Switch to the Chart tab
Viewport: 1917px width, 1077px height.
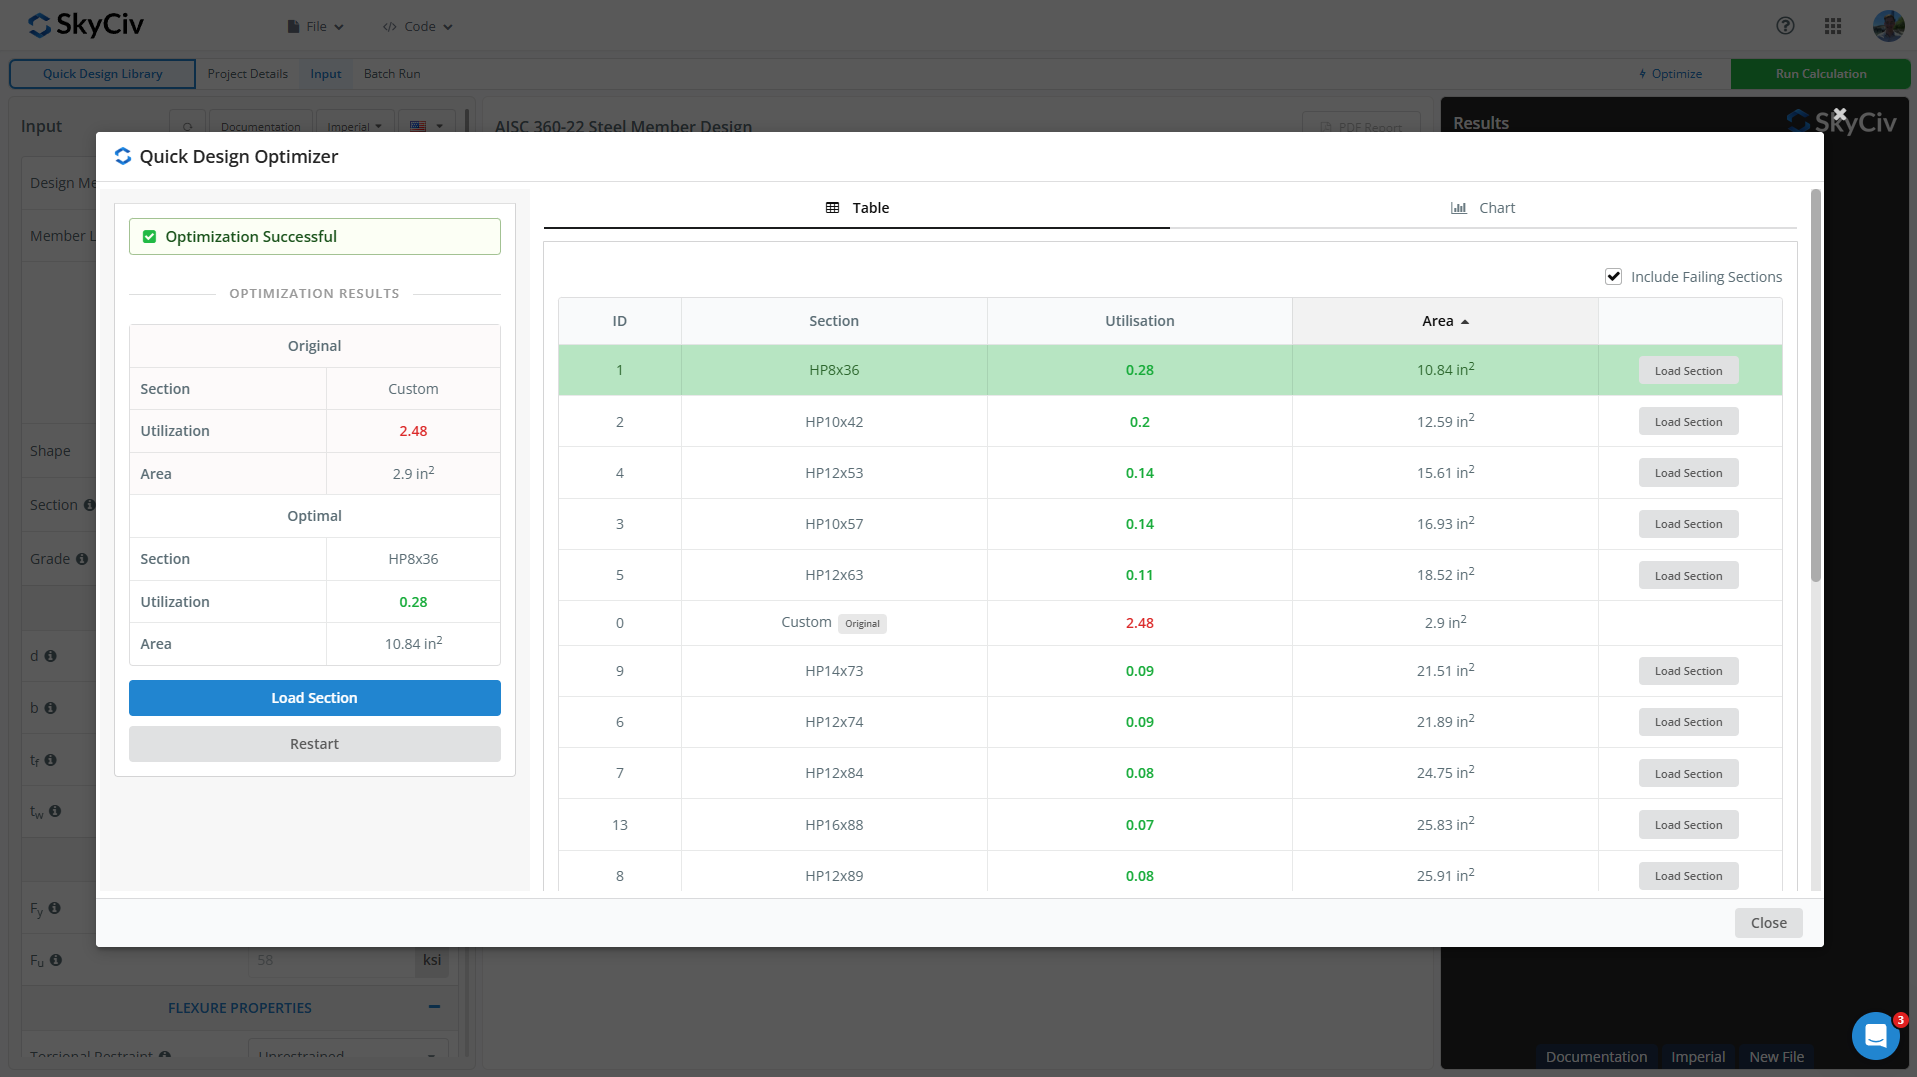coord(1483,208)
